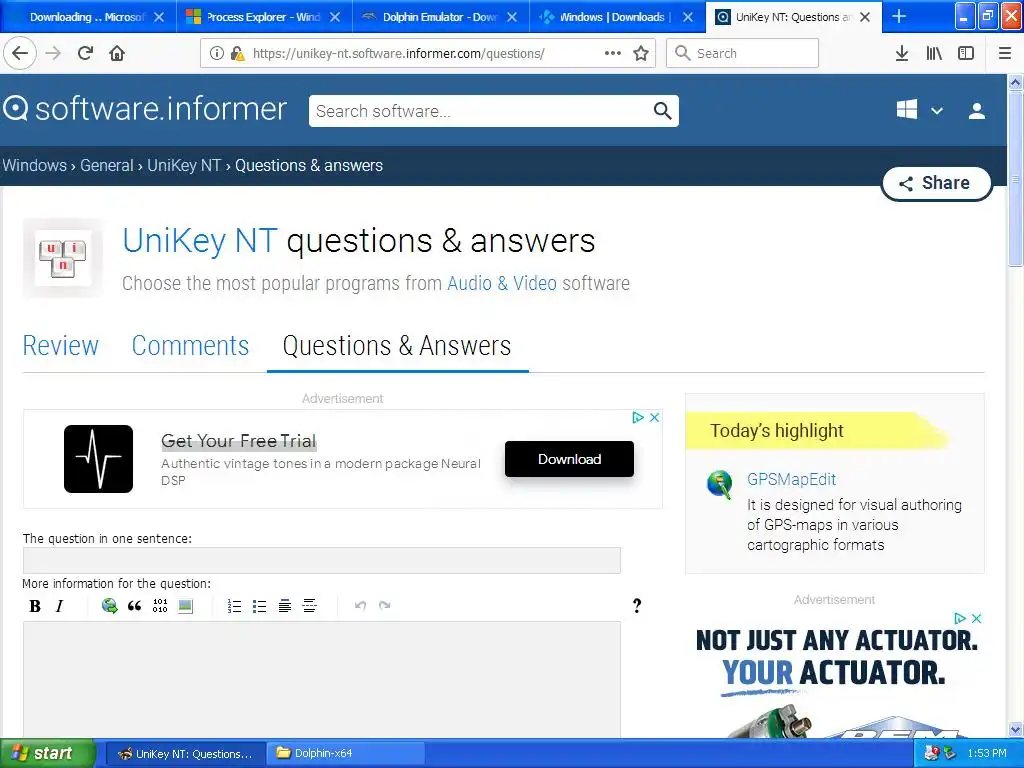Image resolution: width=1024 pixels, height=768 pixels.
Task: Click the Share button
Action: point(936,184)
